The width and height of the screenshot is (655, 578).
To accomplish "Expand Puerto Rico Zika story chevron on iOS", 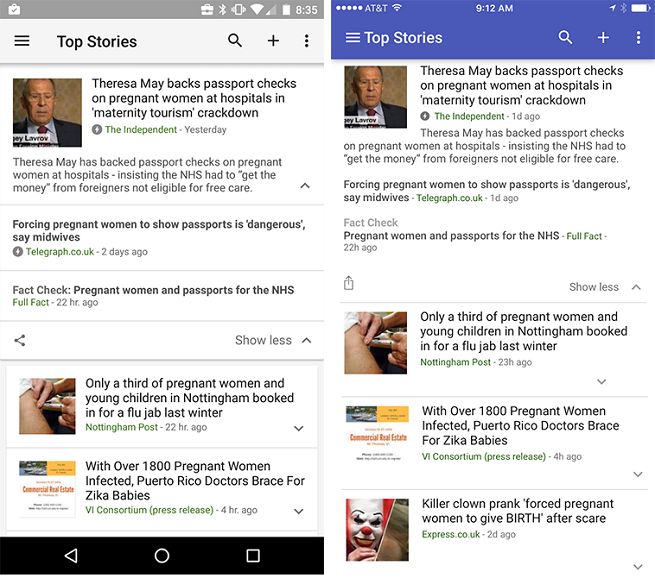I will pos(638,474).
